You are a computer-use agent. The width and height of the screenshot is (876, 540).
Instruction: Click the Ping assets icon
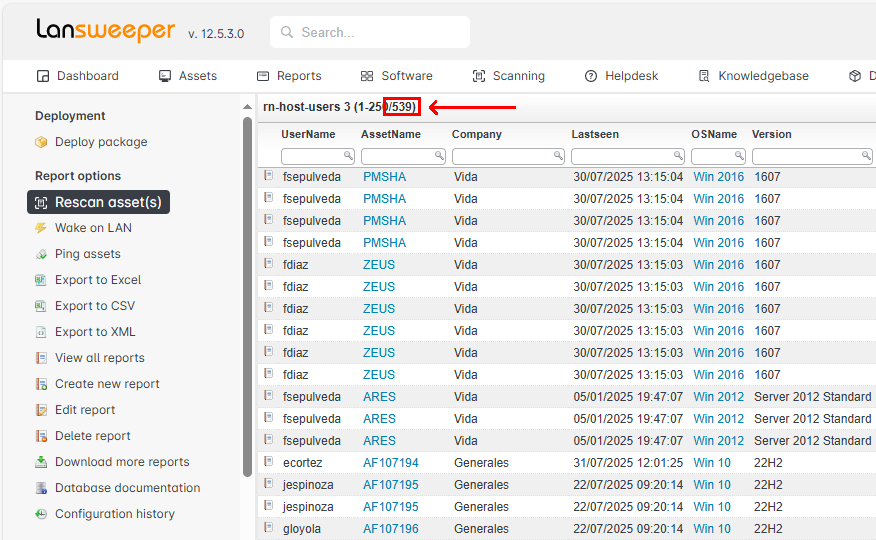[41, 254]
